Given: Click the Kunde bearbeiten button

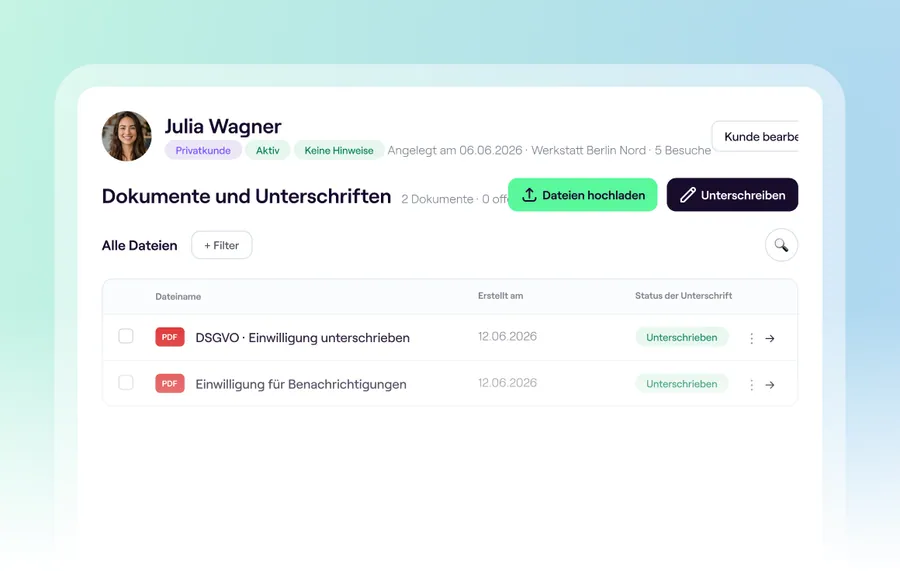Looking at the screenshot, I should (x=755, y=137).
